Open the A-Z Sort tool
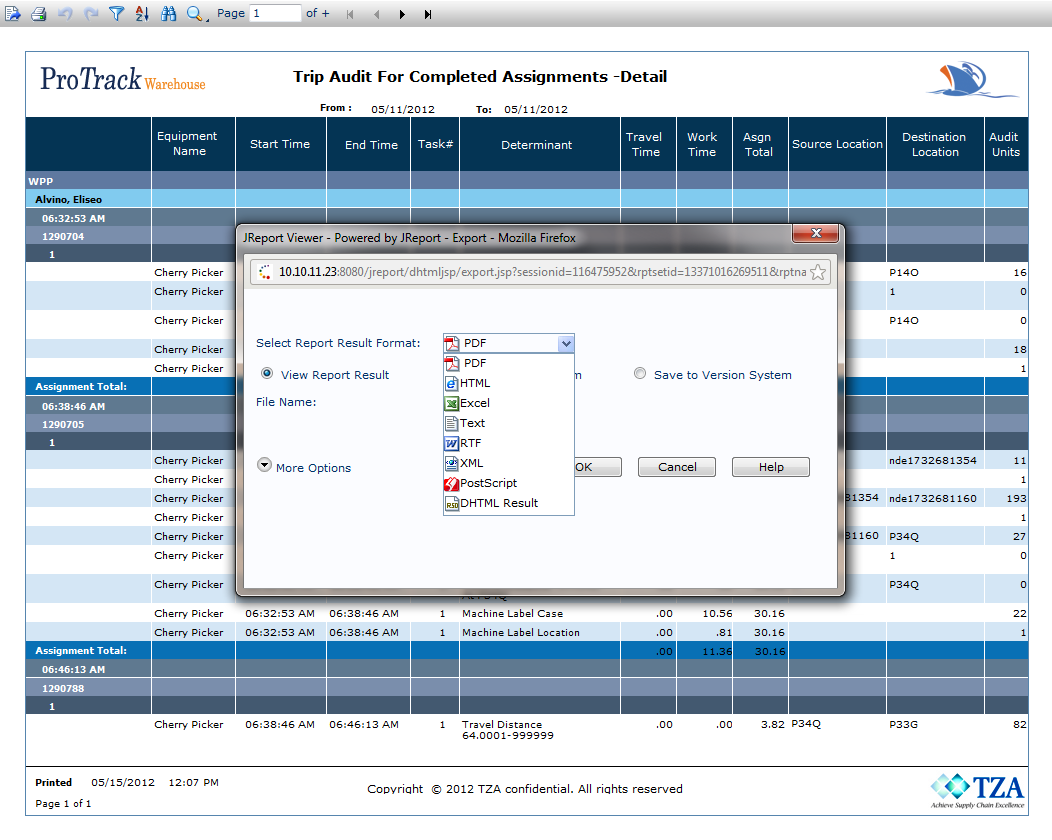The height and width of the screenshot is (840, 1052). 142,13
